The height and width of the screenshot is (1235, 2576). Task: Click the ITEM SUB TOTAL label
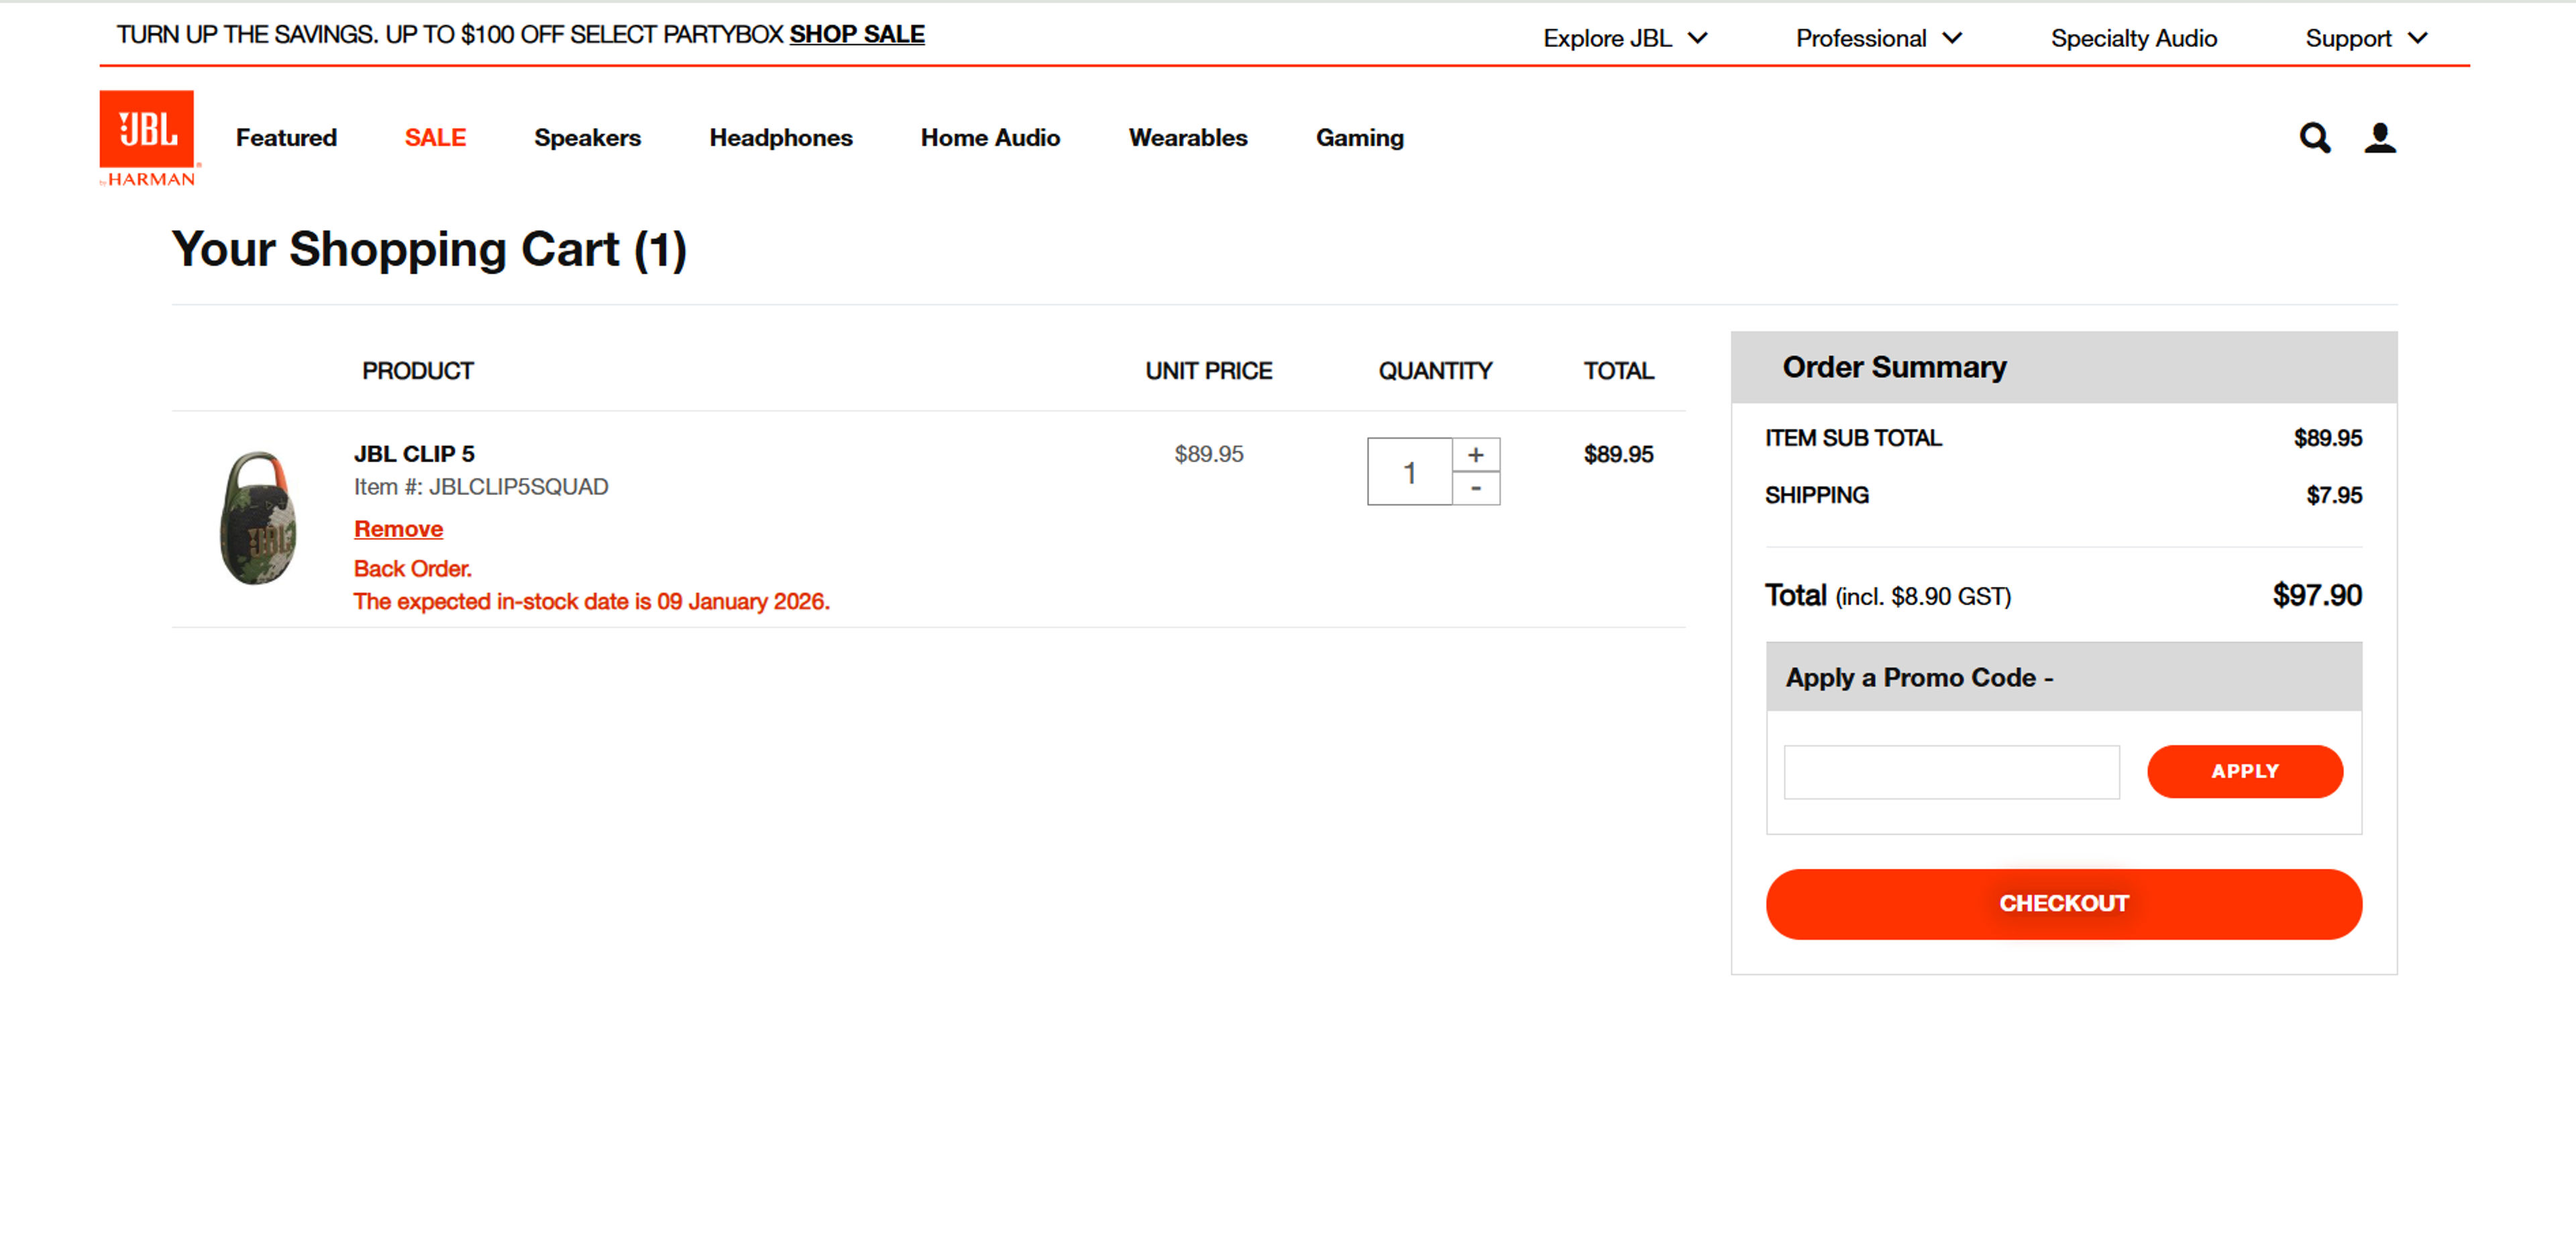(1852, 438)
